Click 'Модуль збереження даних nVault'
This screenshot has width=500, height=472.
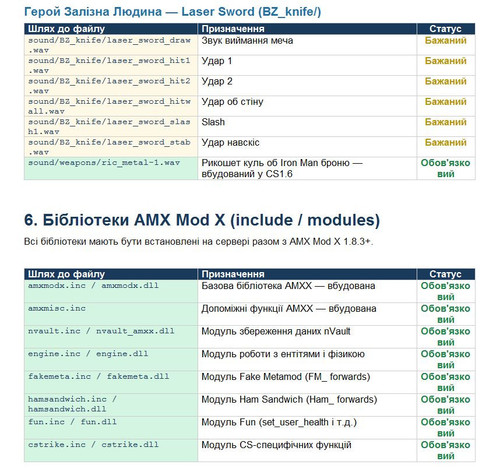(276, 331)
